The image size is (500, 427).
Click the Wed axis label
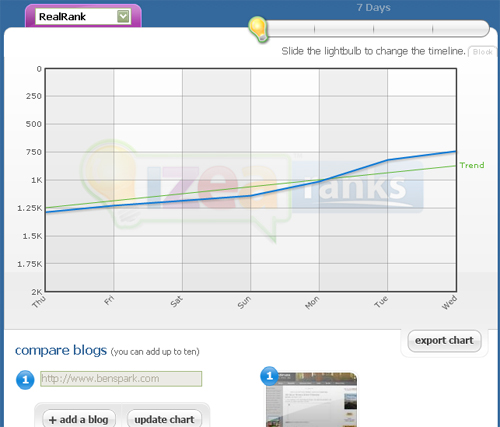[x=449, y=303]
